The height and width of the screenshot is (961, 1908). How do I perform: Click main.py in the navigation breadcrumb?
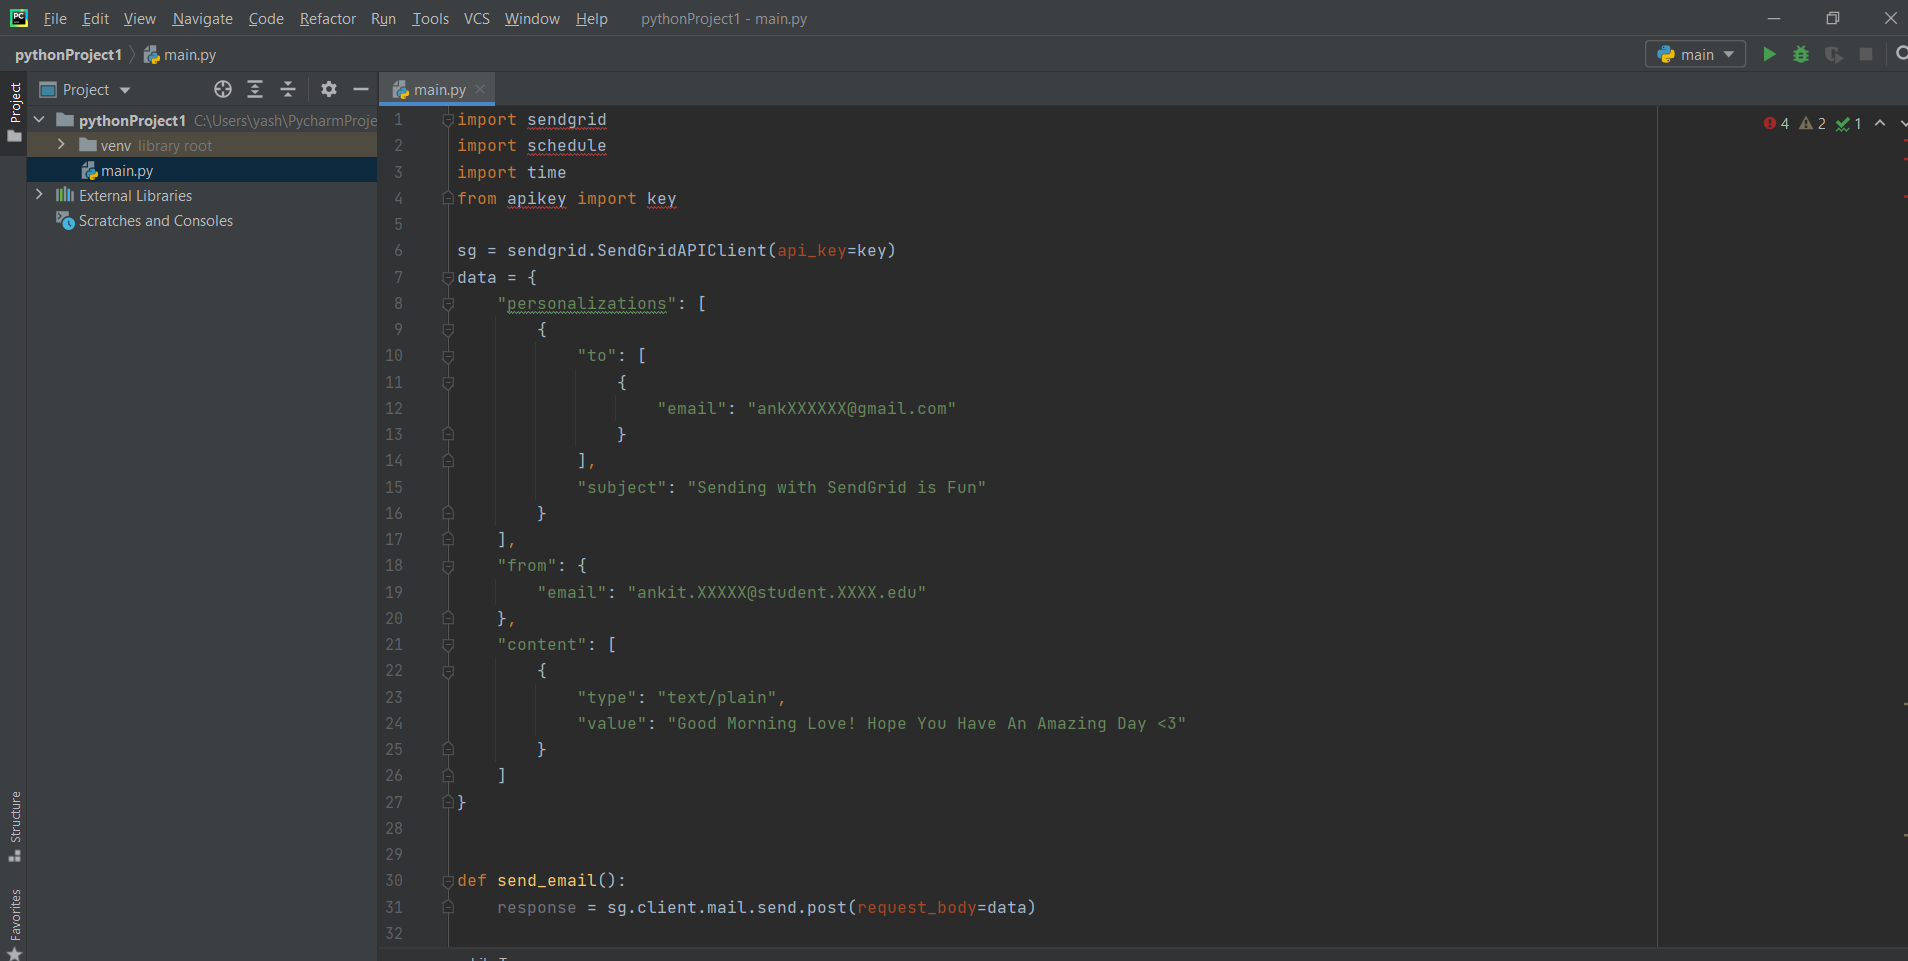[190, 55]
